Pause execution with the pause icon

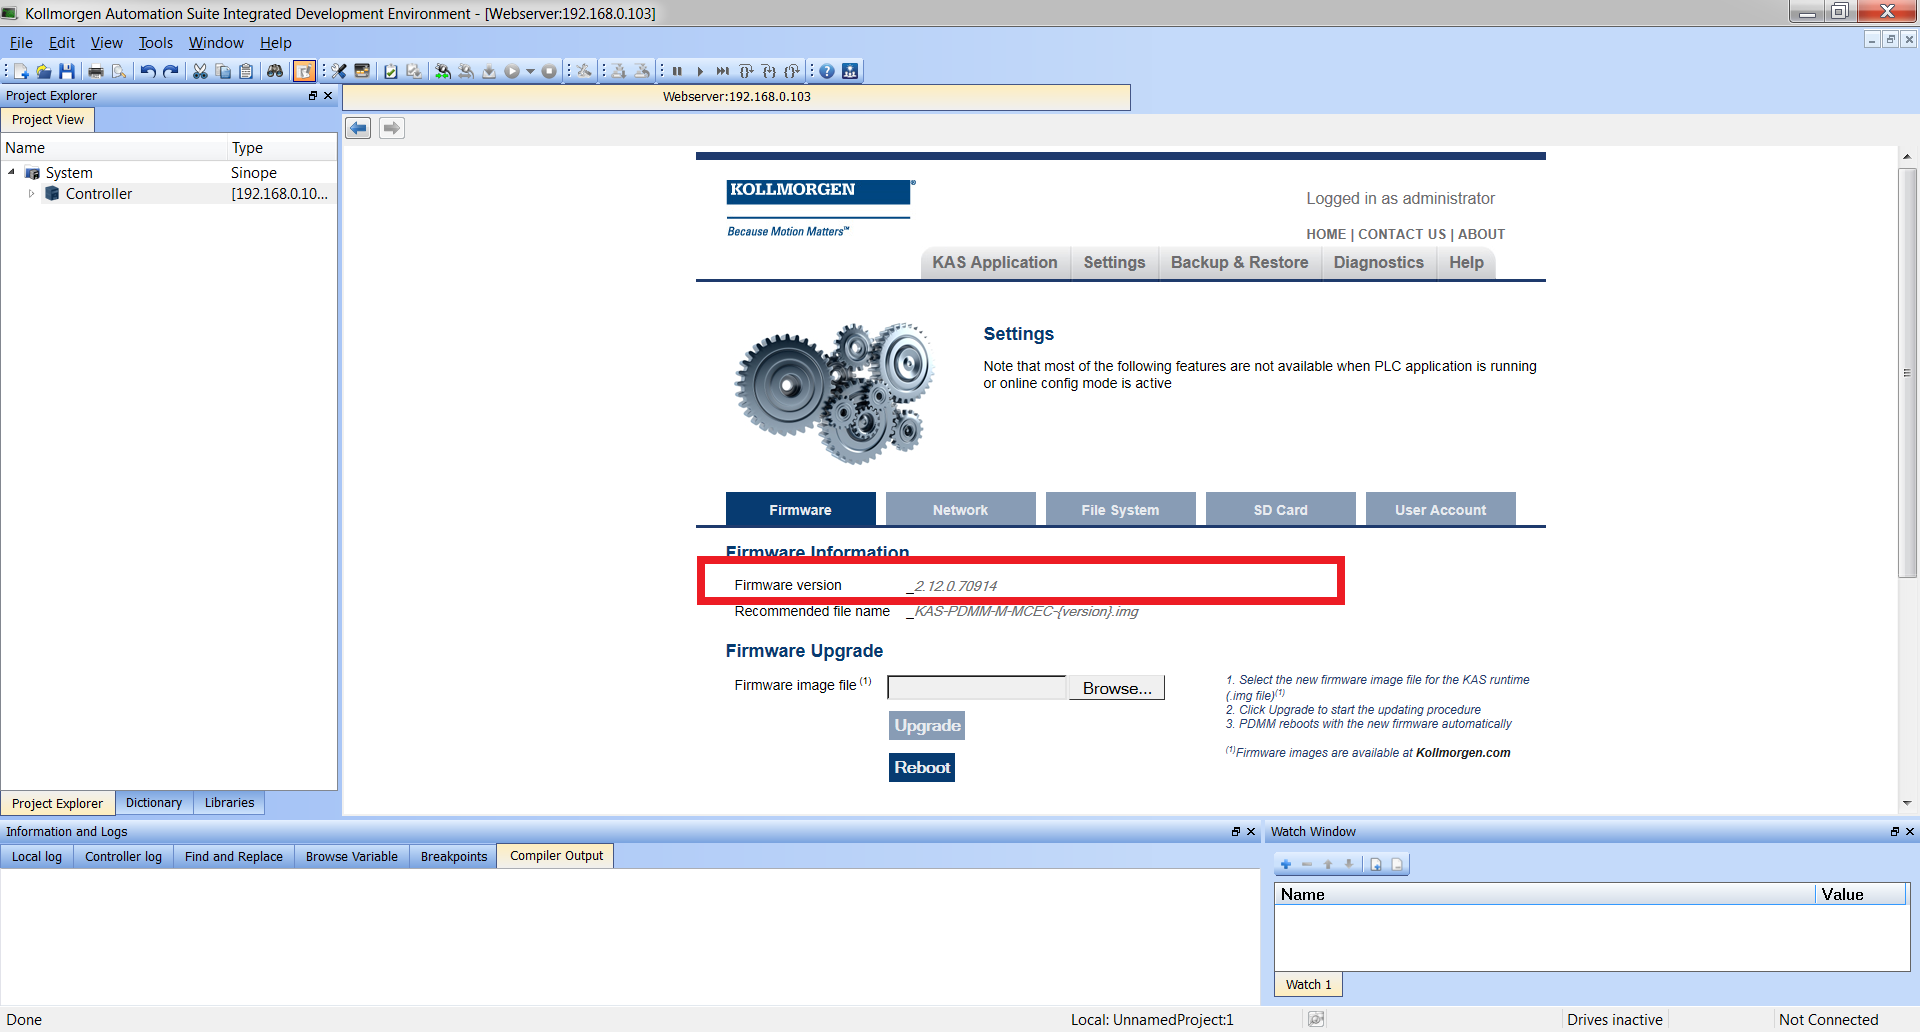677,71
